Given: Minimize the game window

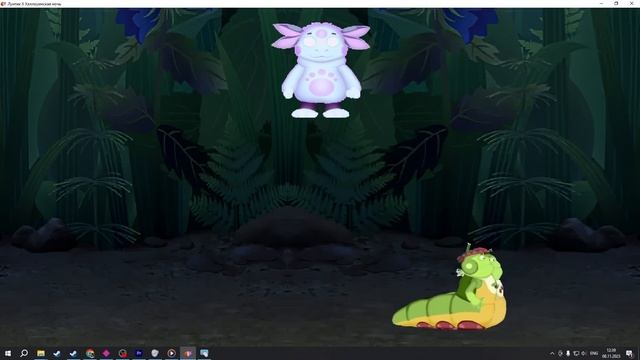Looking at the screenshot, I should click(602, 4).
